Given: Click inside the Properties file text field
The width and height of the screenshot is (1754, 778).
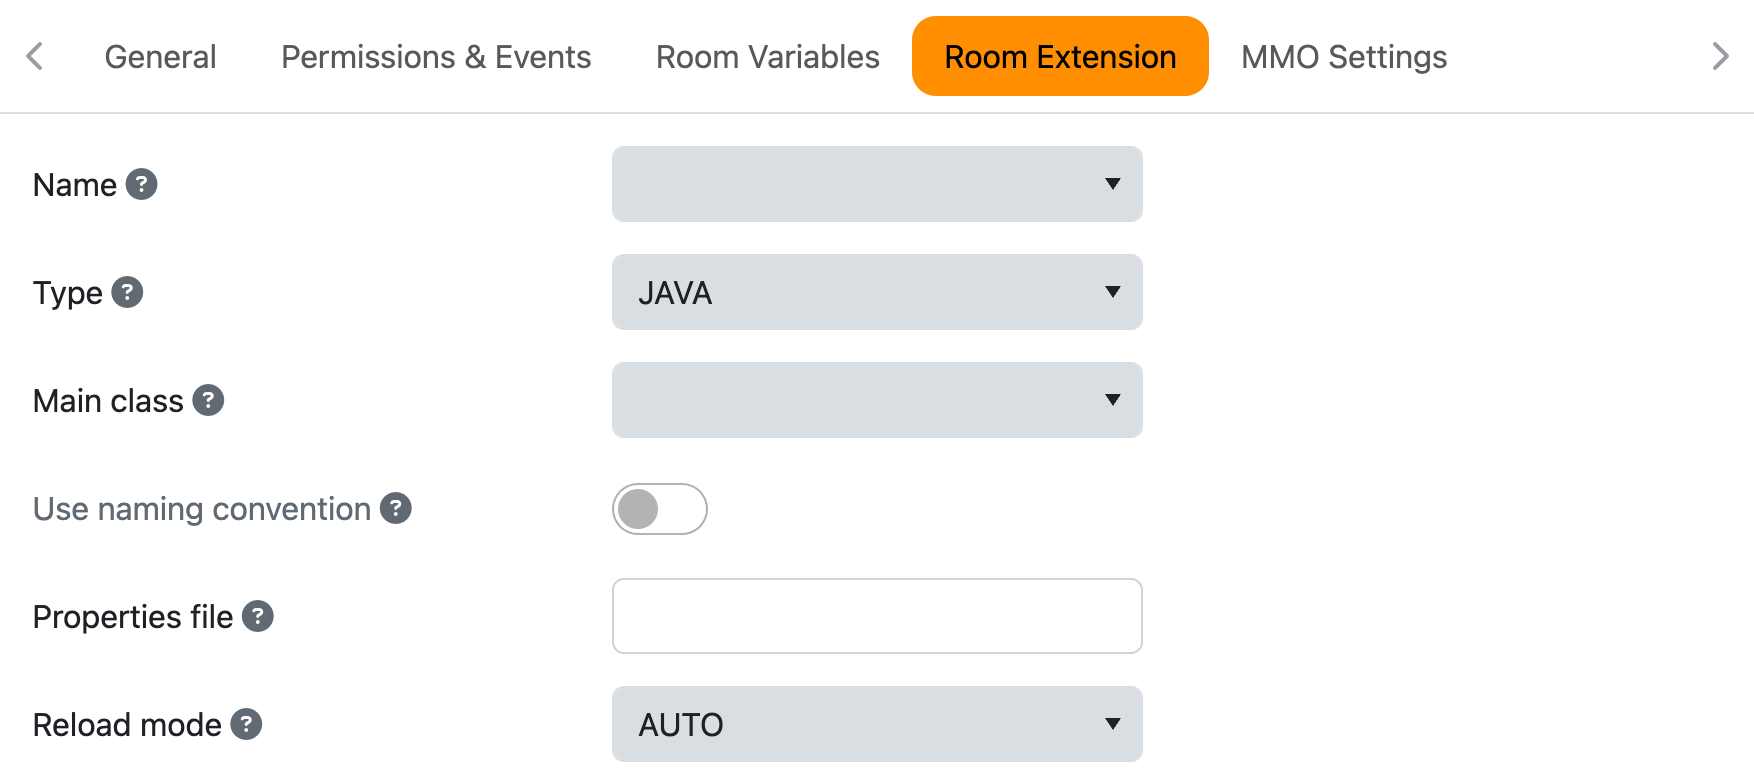Looking at the screenshot, I should tap(877, 616).
